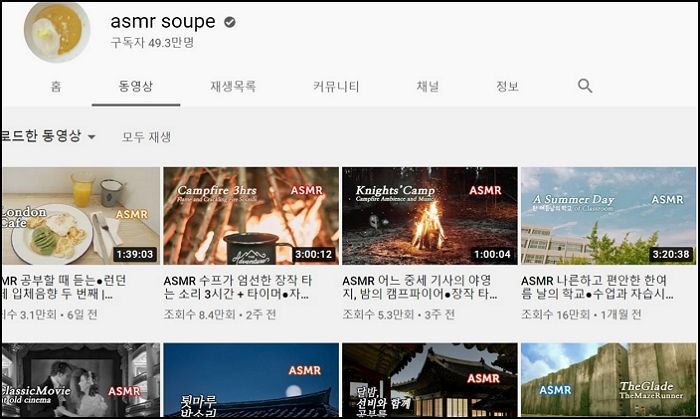Open the 달밤, 선비와 함께 thumbnail
Image resolution: width=700 pixels, height=419 pixels.
click(430, 380)
